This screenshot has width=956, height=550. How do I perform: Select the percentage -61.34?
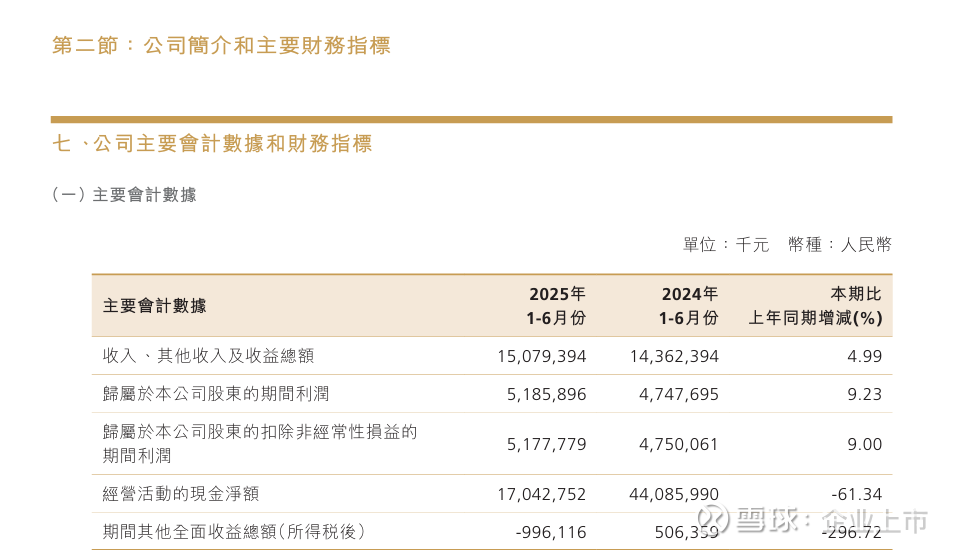(x=857, y=494)
